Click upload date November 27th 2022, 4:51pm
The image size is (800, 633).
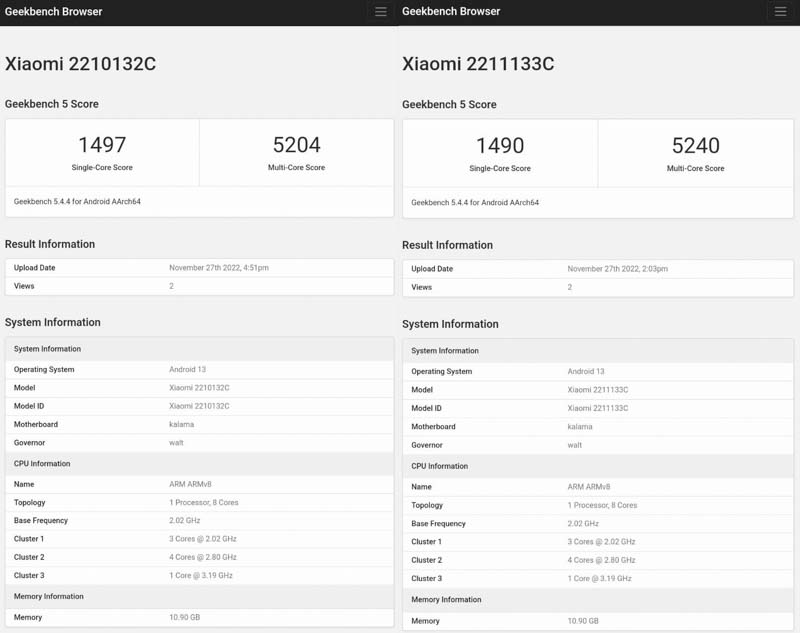coord(219,268)
